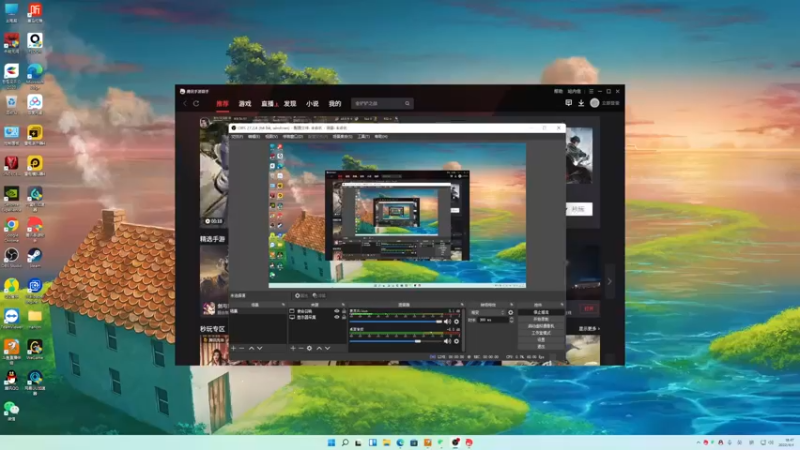The height and width of the screenshot is (450, 800).
Task: Click refresh icon in Tencent assistant window
Action: (196, 104)
